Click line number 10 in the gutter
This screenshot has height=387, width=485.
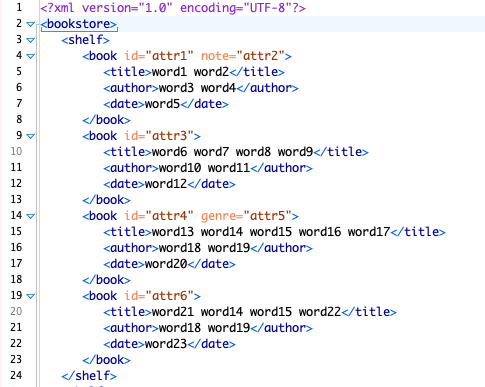tap(16, 151)
